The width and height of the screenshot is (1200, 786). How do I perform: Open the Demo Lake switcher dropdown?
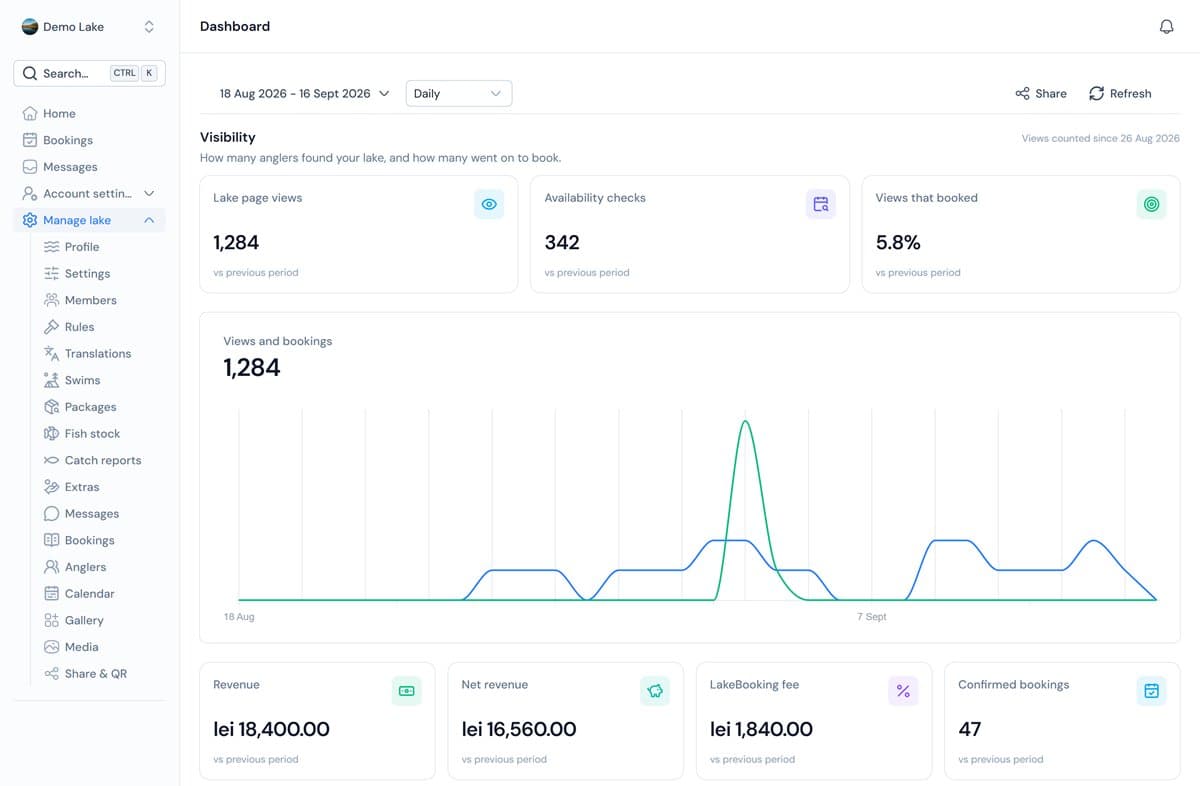(89, 27)
